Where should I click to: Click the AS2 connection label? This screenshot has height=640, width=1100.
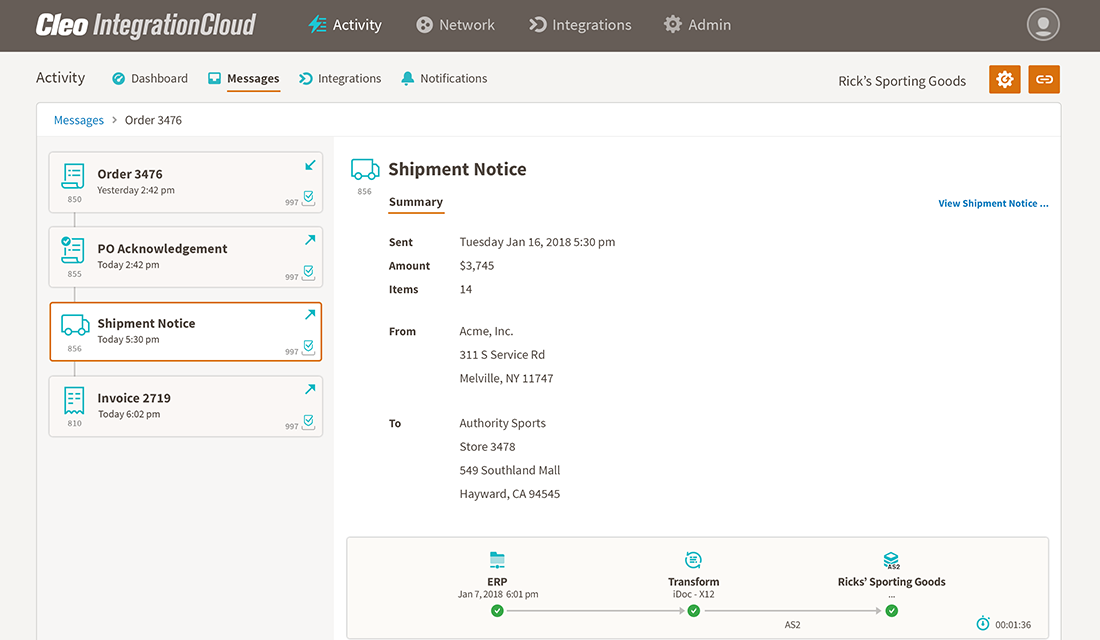coord(793,625)
